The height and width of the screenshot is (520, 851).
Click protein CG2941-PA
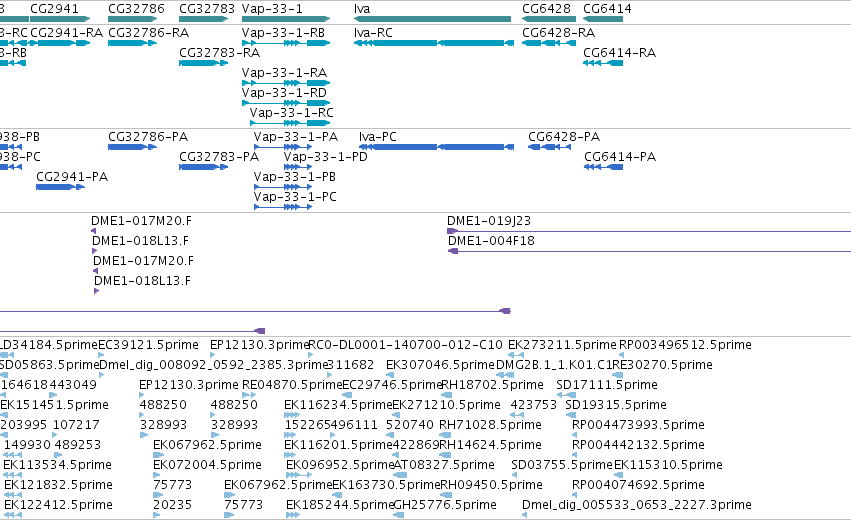pos(60,187)
